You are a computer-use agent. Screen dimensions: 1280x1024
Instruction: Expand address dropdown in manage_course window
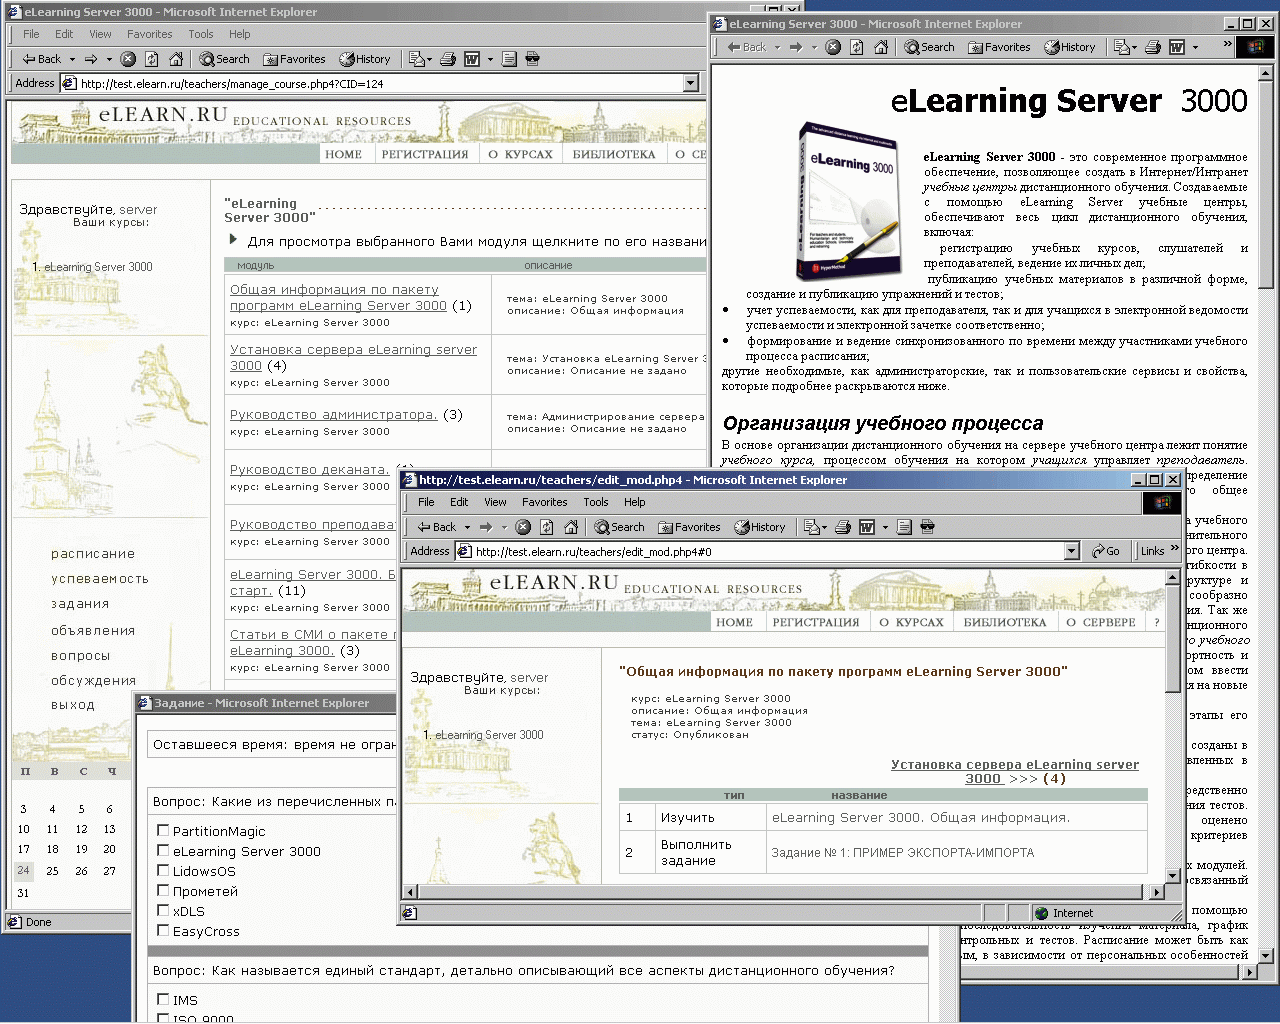click(690, 84)
